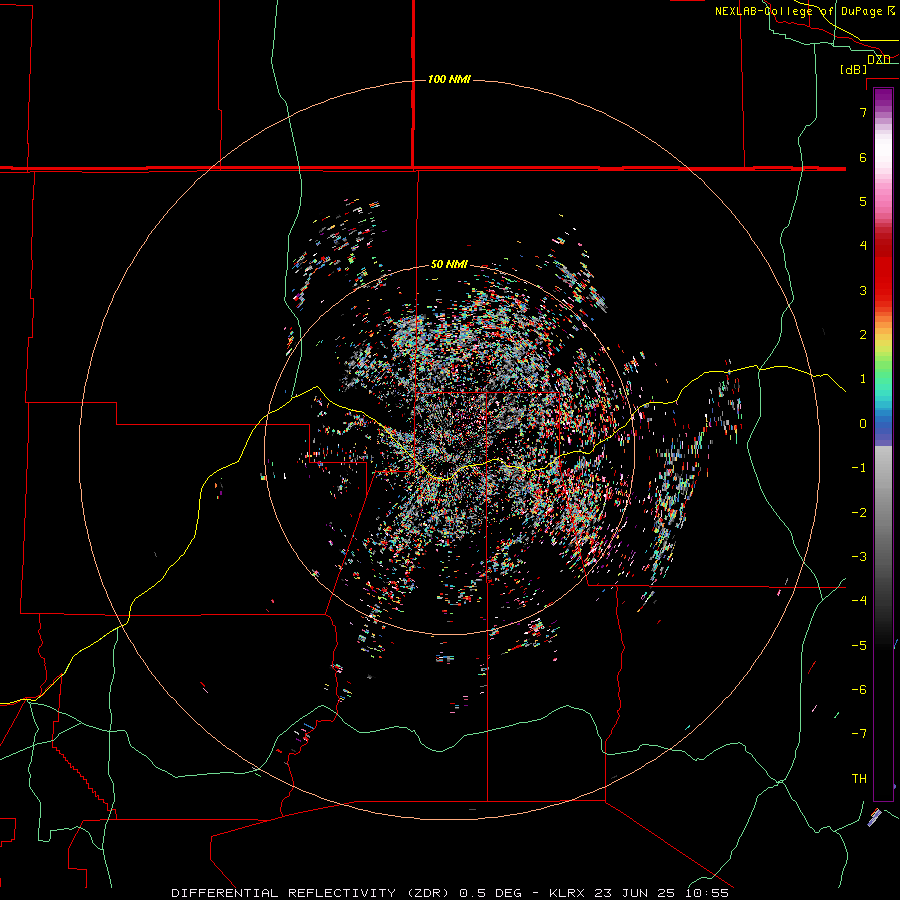Click the "-3" value on the scale
This screenshot has height=900, width=900.
[x=859, y=557]
